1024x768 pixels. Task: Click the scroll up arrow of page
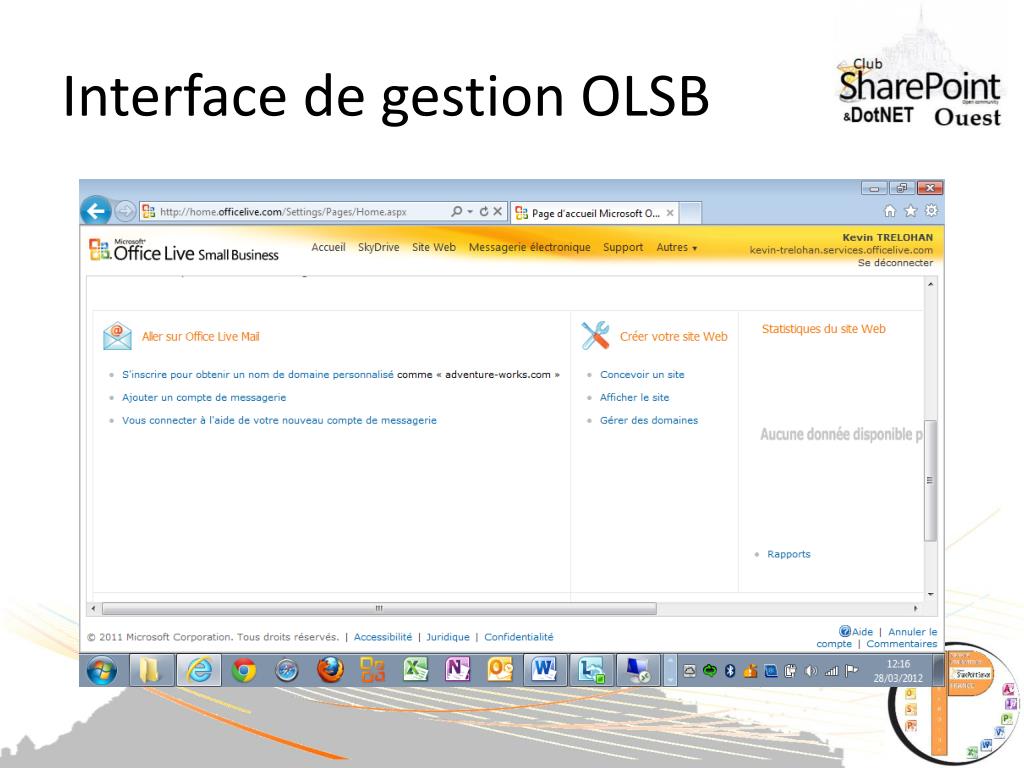tap(930, 285)
